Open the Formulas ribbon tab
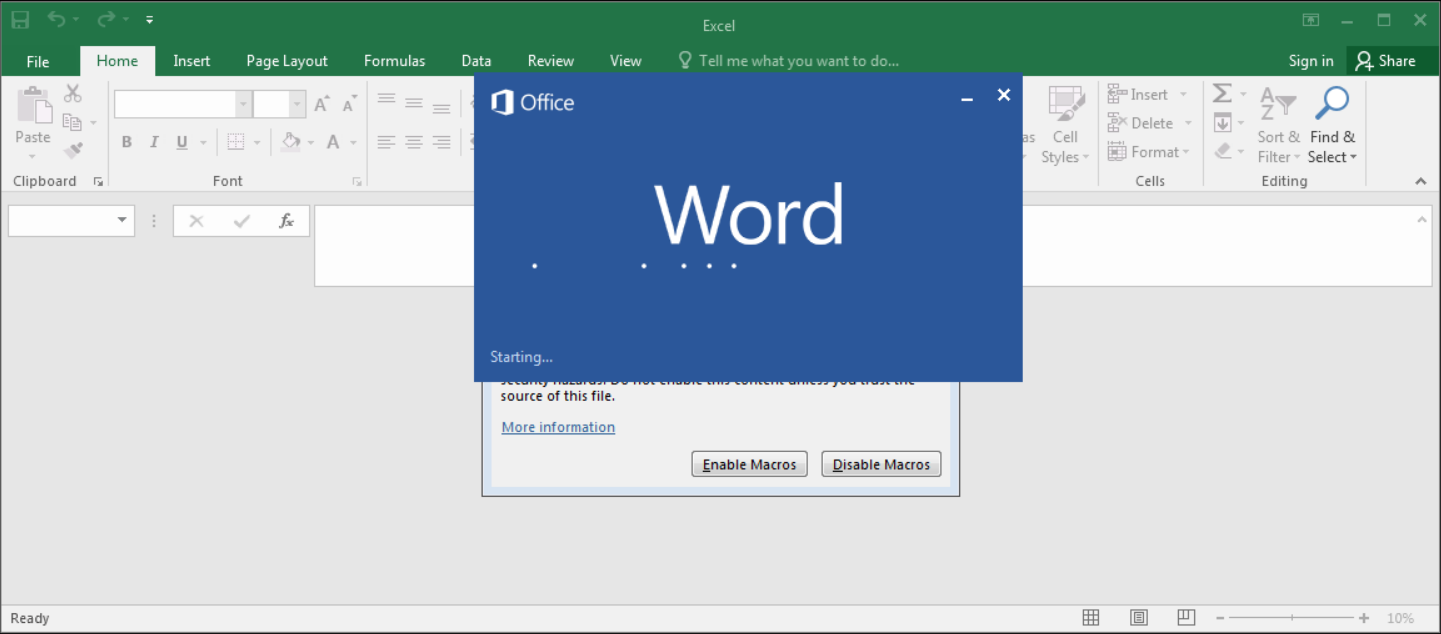The width and height of the screenshot is (1441, 634). tap(394, 61)
